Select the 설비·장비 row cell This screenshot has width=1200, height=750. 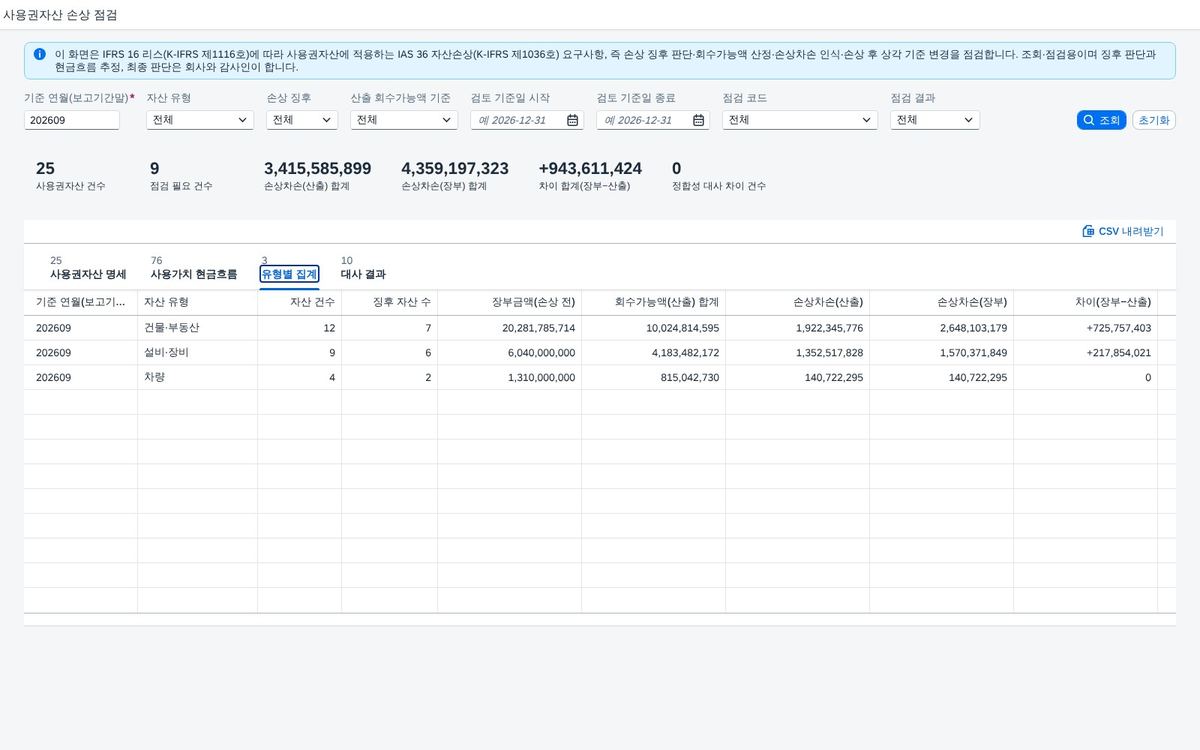[197, 353]
